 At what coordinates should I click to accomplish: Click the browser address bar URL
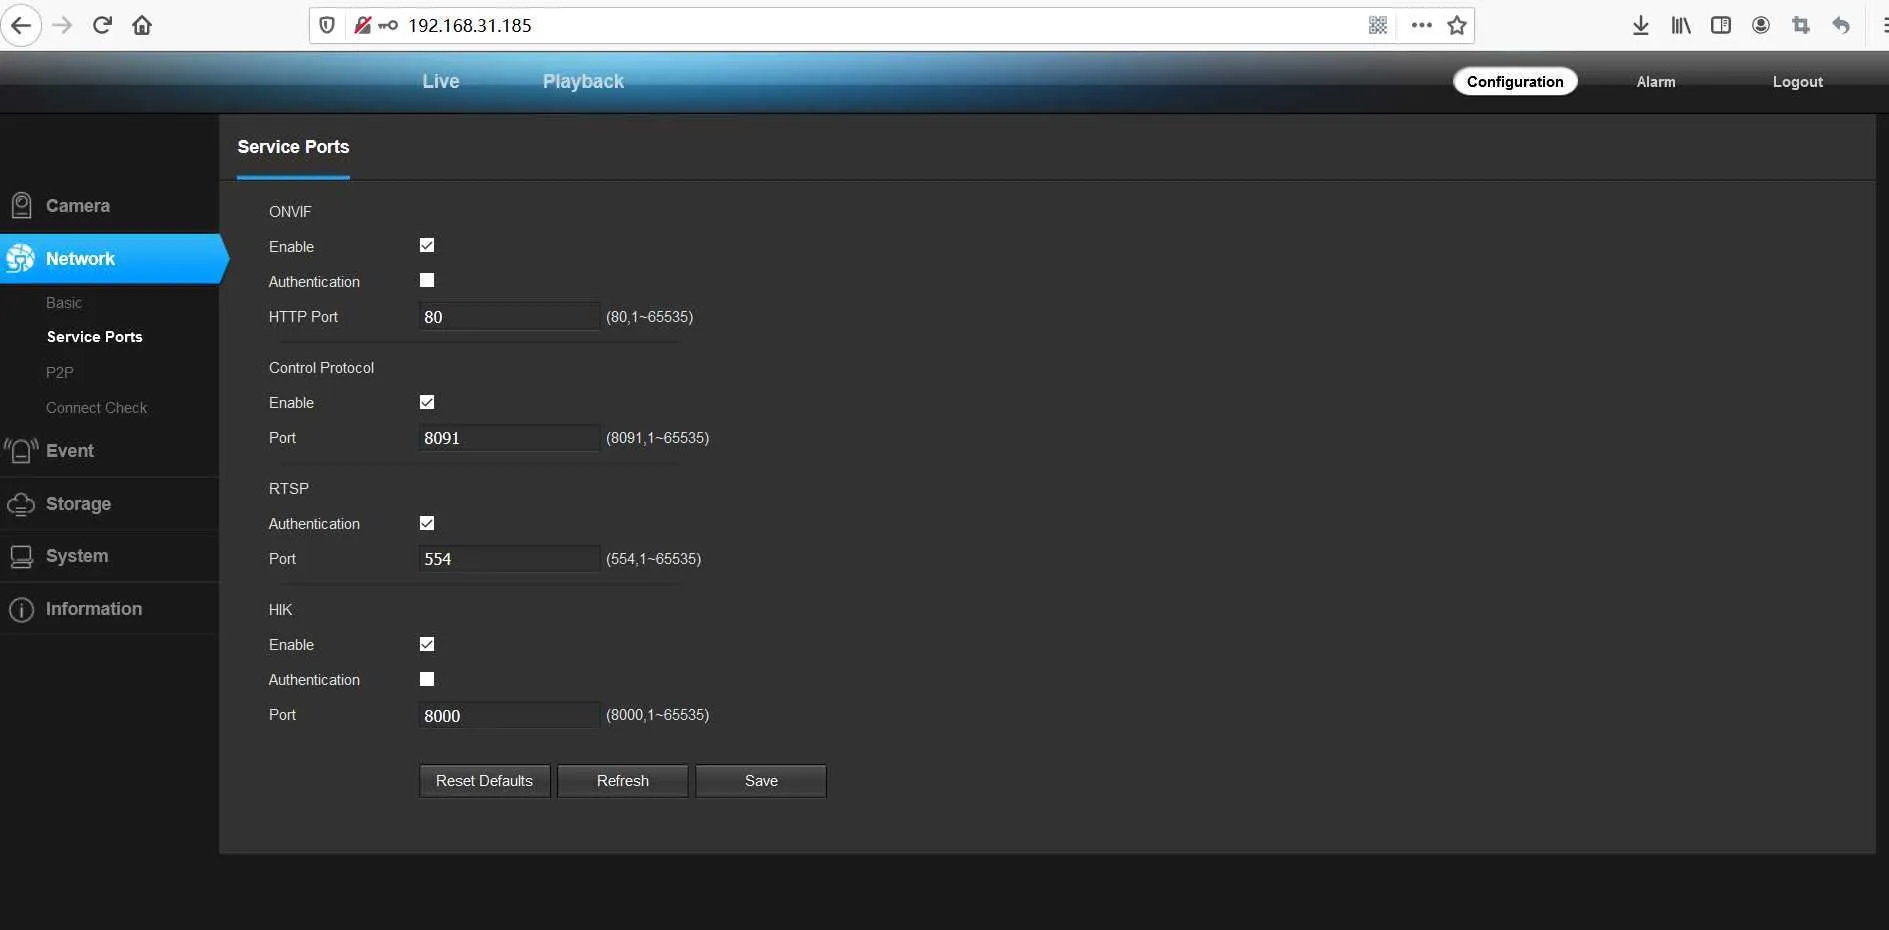pos(470,26)
